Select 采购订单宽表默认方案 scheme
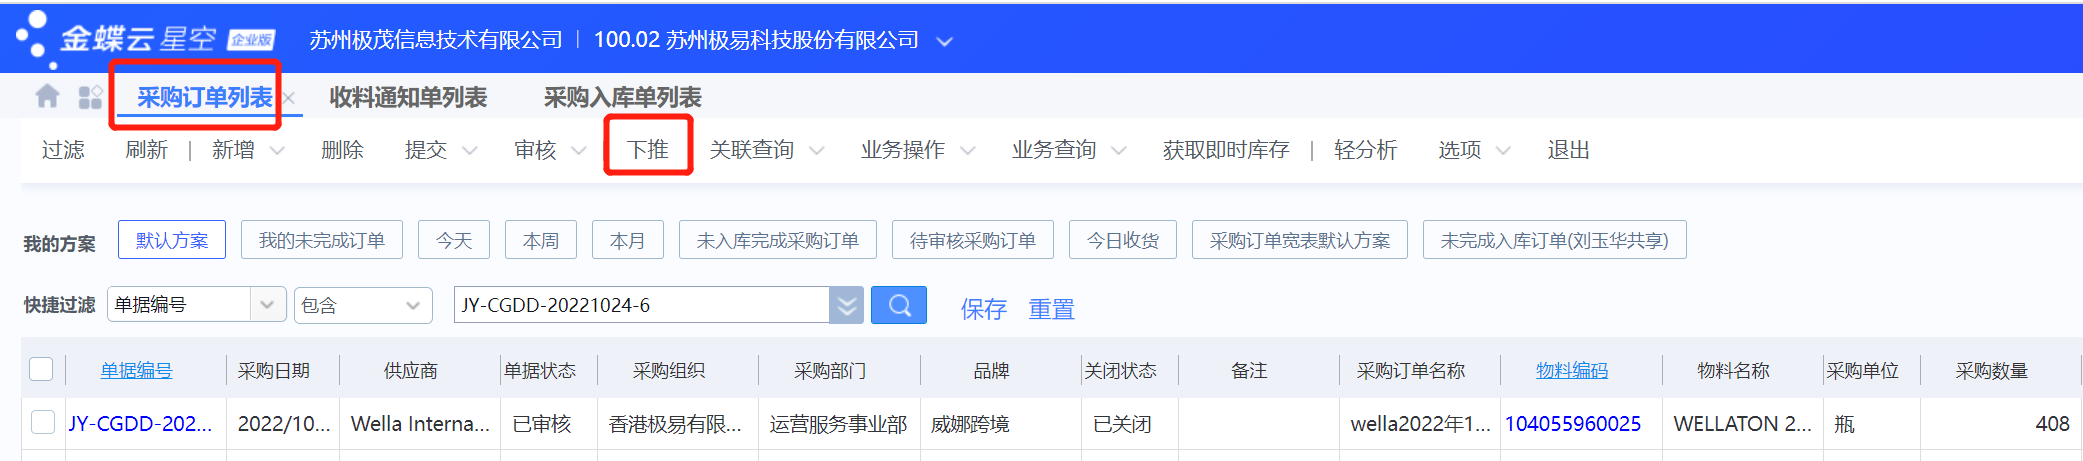 coord(1300,240)
